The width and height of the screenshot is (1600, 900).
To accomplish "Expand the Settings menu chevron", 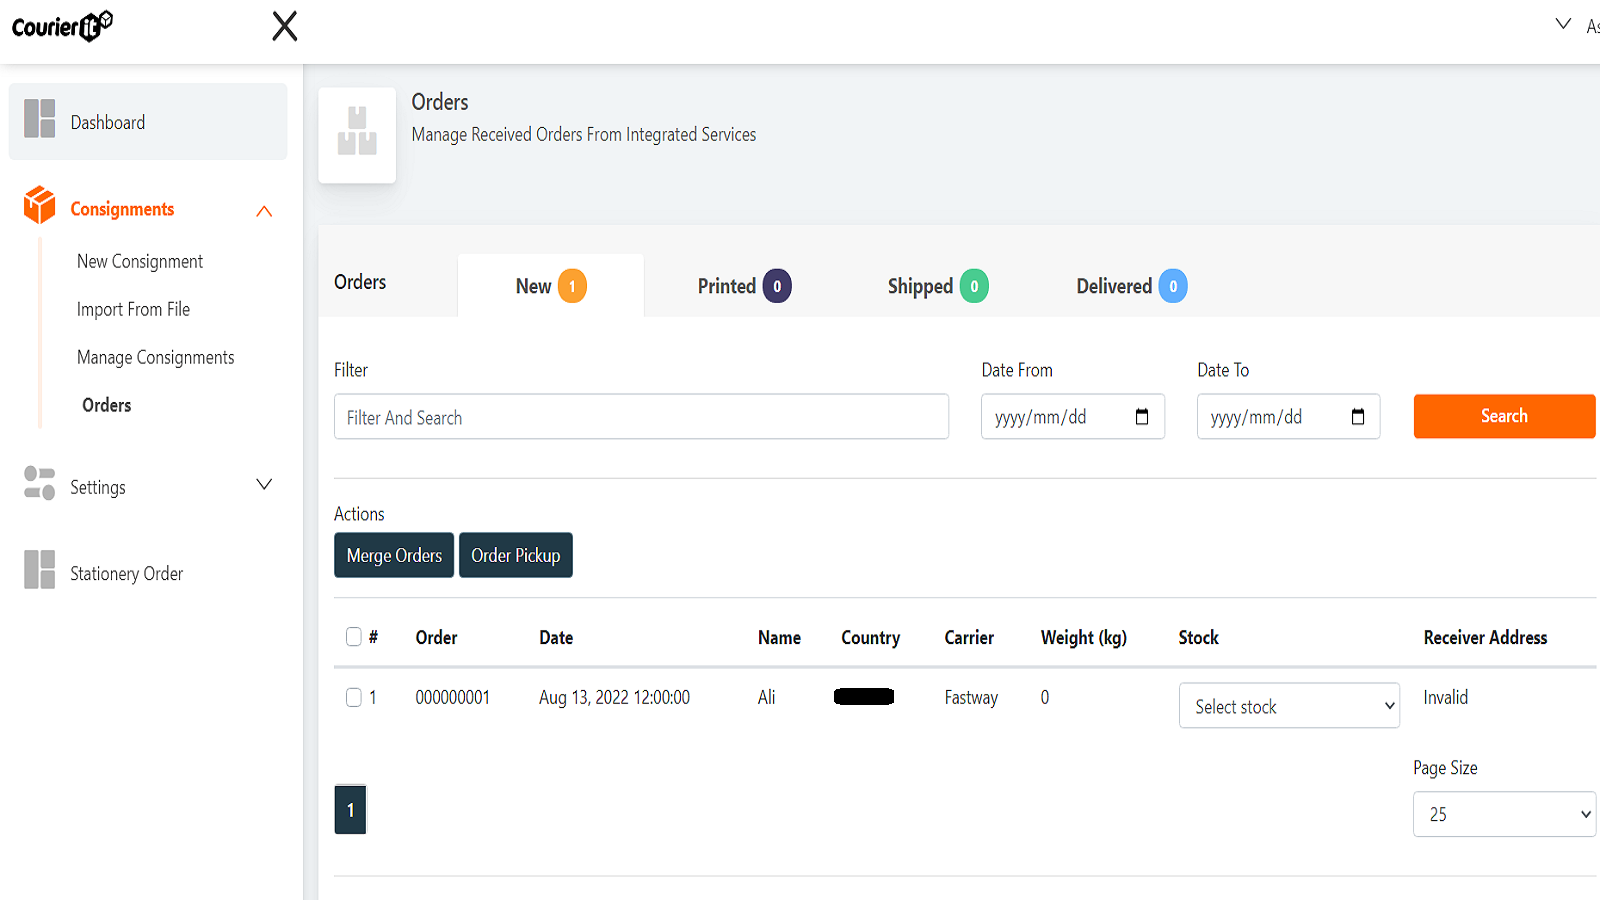I will (x=264, y=485).
